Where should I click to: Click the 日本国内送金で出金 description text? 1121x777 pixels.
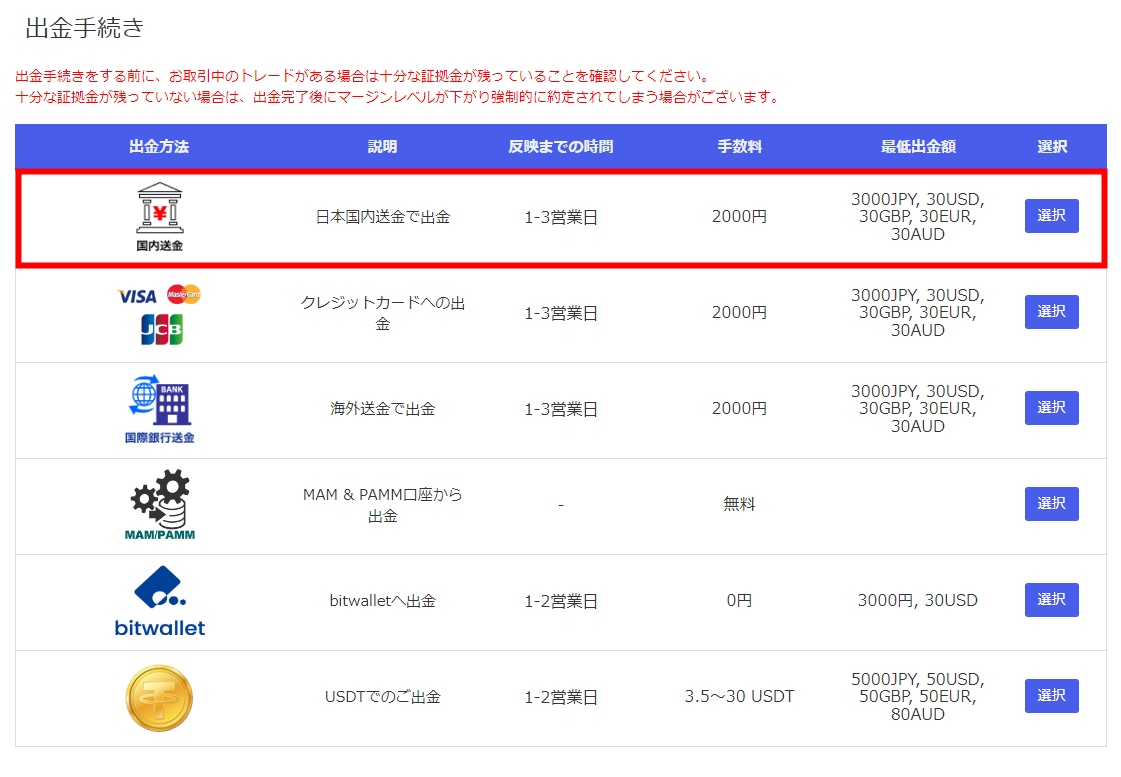coord(382,217)
